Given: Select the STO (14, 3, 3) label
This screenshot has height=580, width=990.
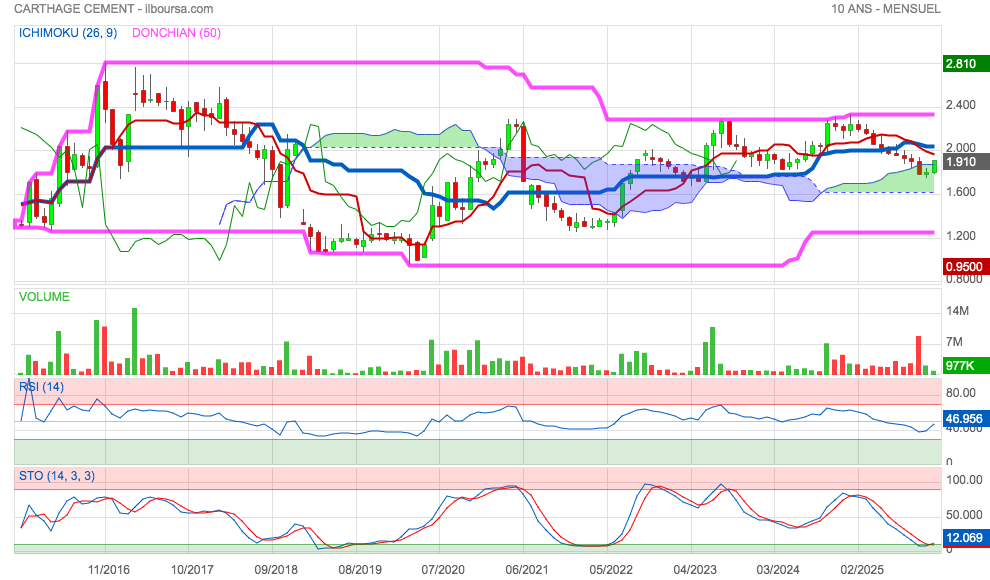Looking at the screenshot, I should 57,475.
